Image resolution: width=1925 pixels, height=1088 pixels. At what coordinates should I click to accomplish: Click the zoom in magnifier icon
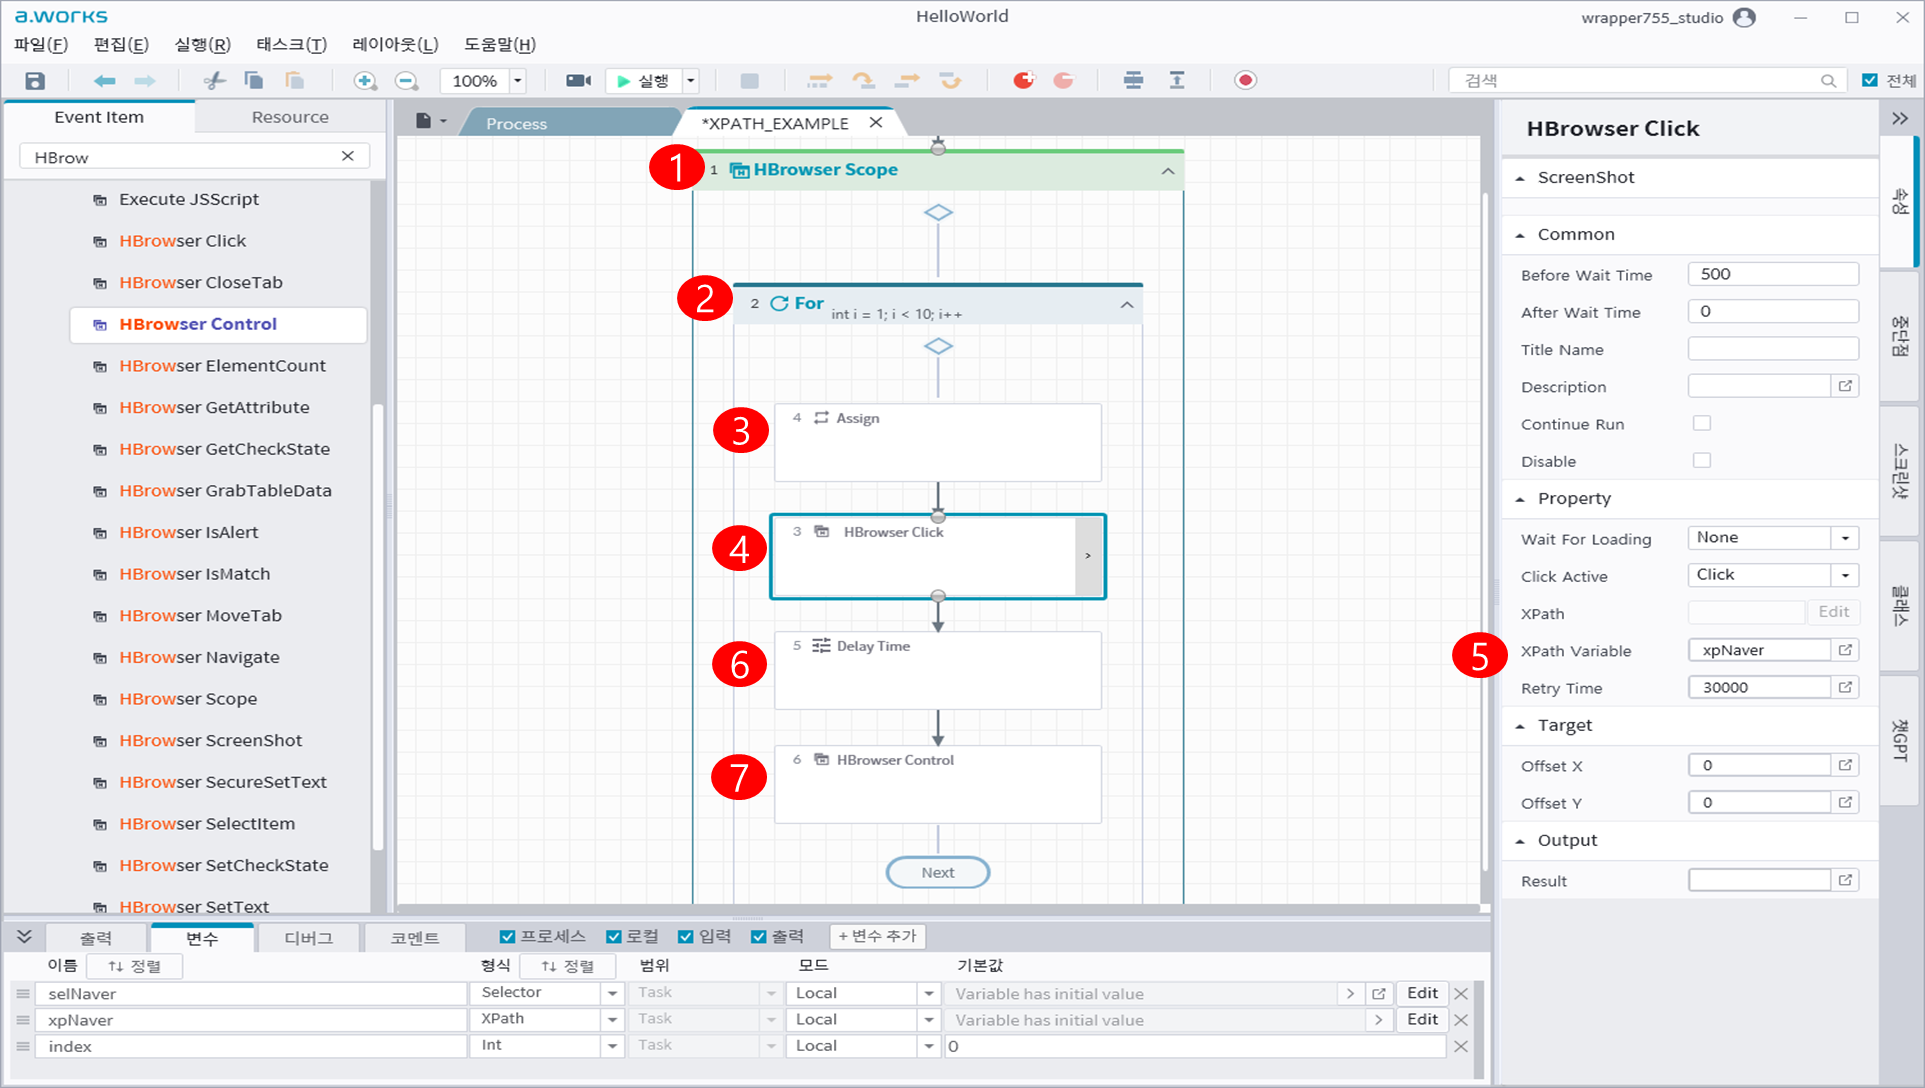click(x=365, y=81)
